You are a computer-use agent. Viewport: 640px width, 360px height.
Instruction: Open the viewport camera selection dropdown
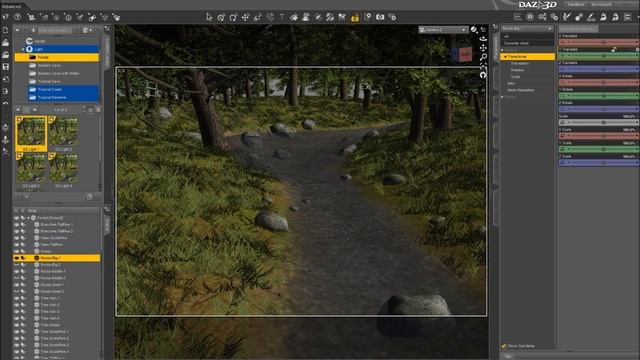tap(443, 30)
